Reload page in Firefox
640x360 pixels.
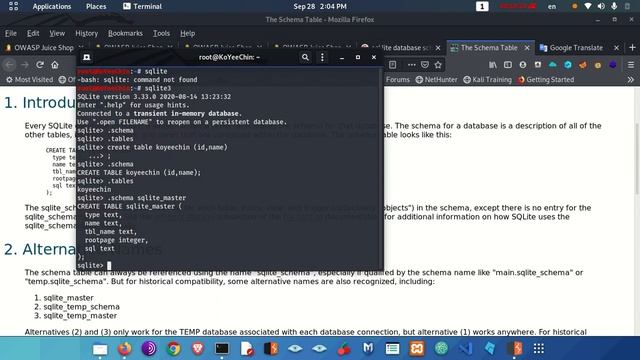tap(40, 64)
